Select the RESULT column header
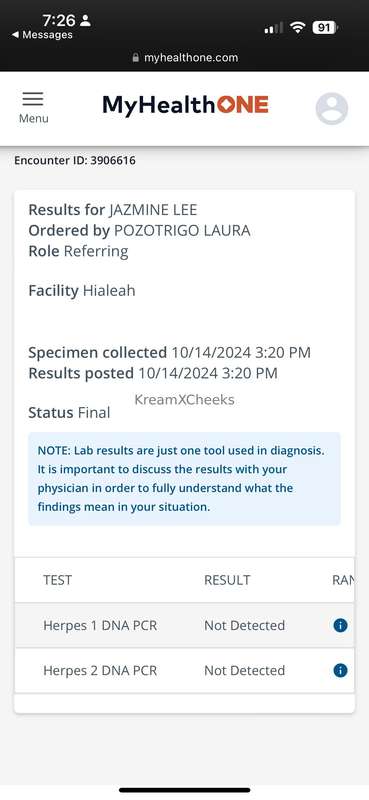 point(227,580)
